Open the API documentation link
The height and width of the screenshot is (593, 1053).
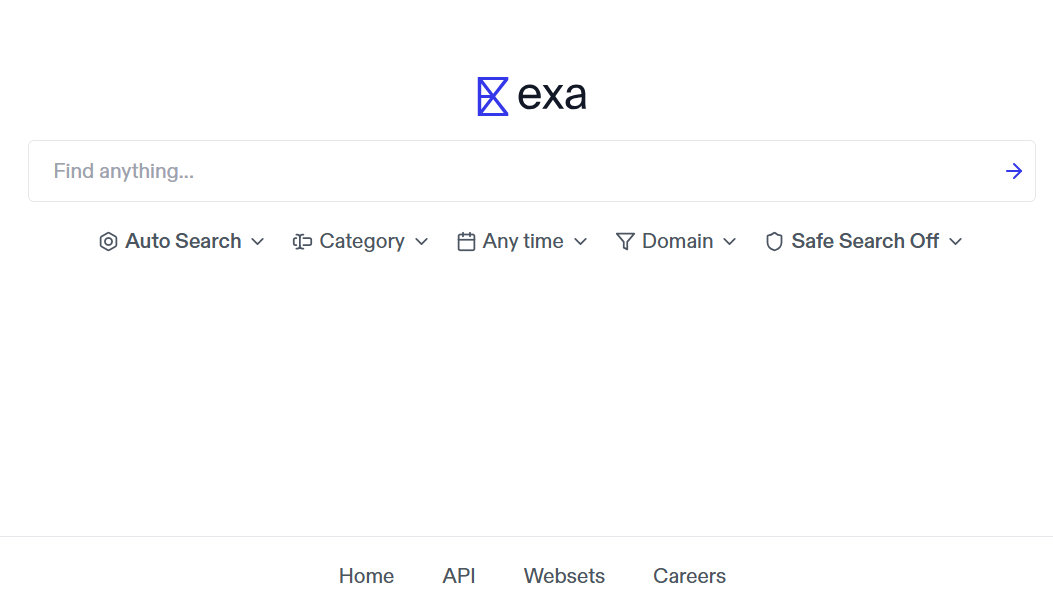459,576
